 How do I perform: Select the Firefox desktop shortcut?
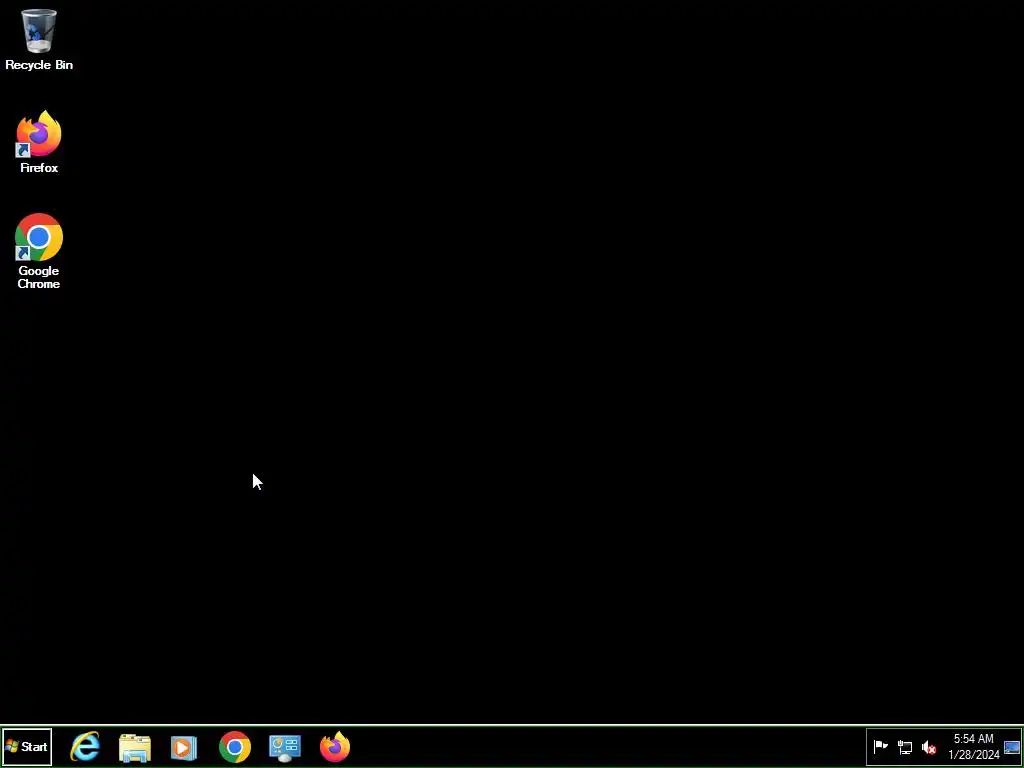coord(39,142)
